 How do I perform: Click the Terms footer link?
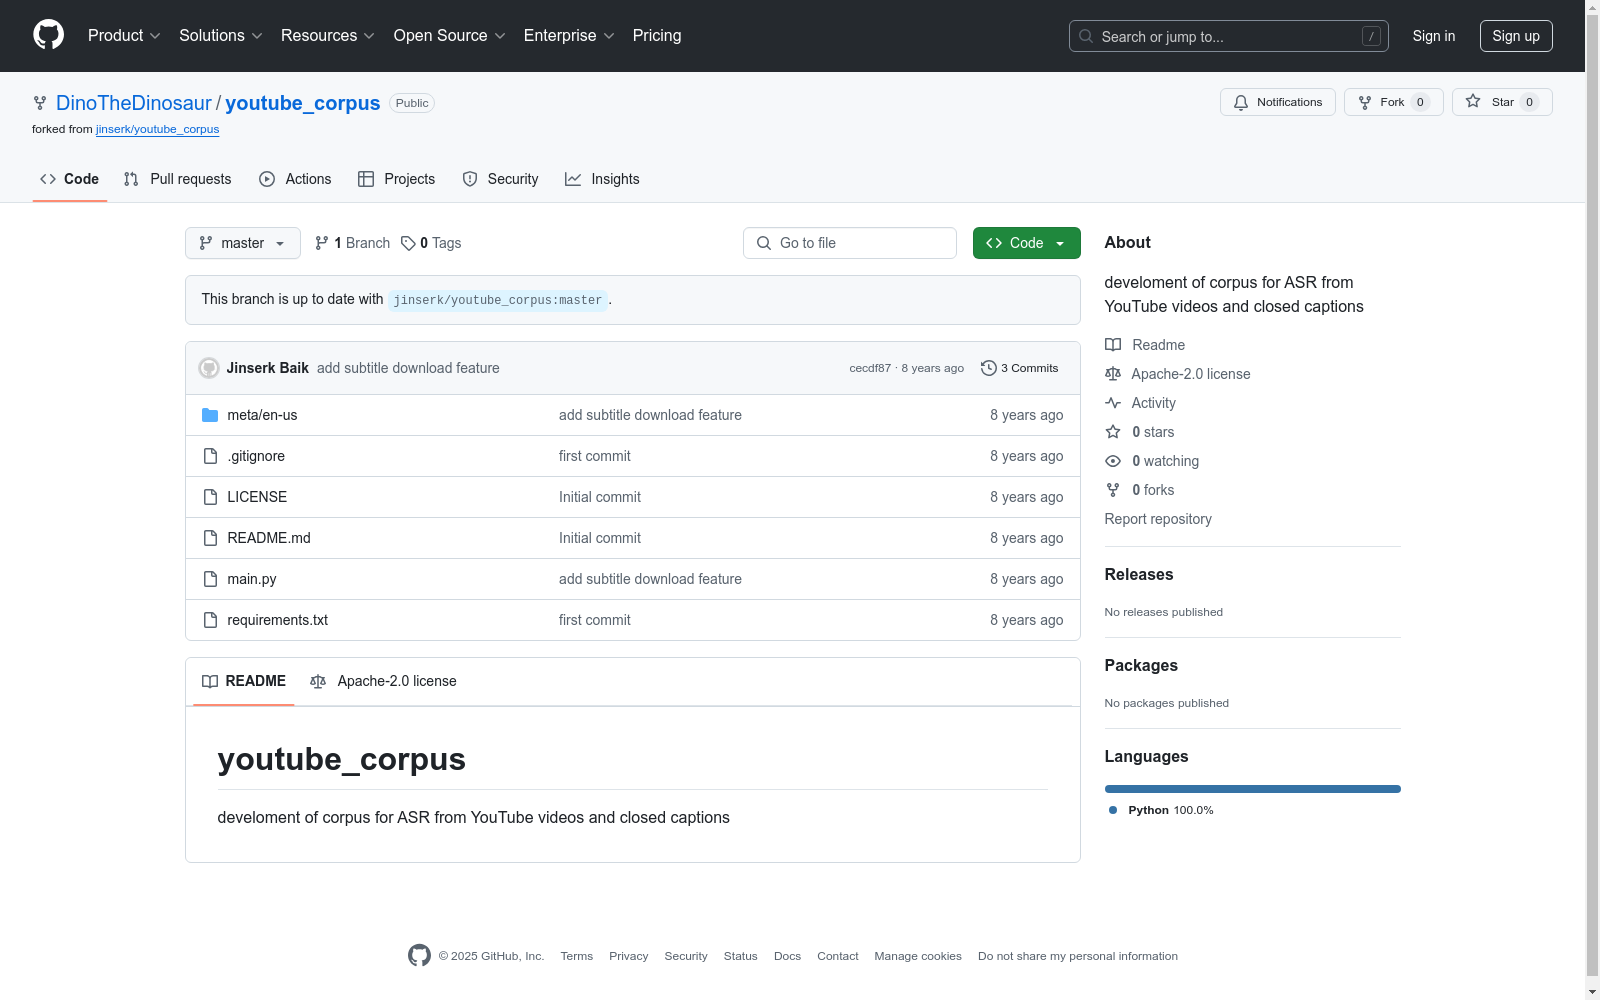click(577, 956)
